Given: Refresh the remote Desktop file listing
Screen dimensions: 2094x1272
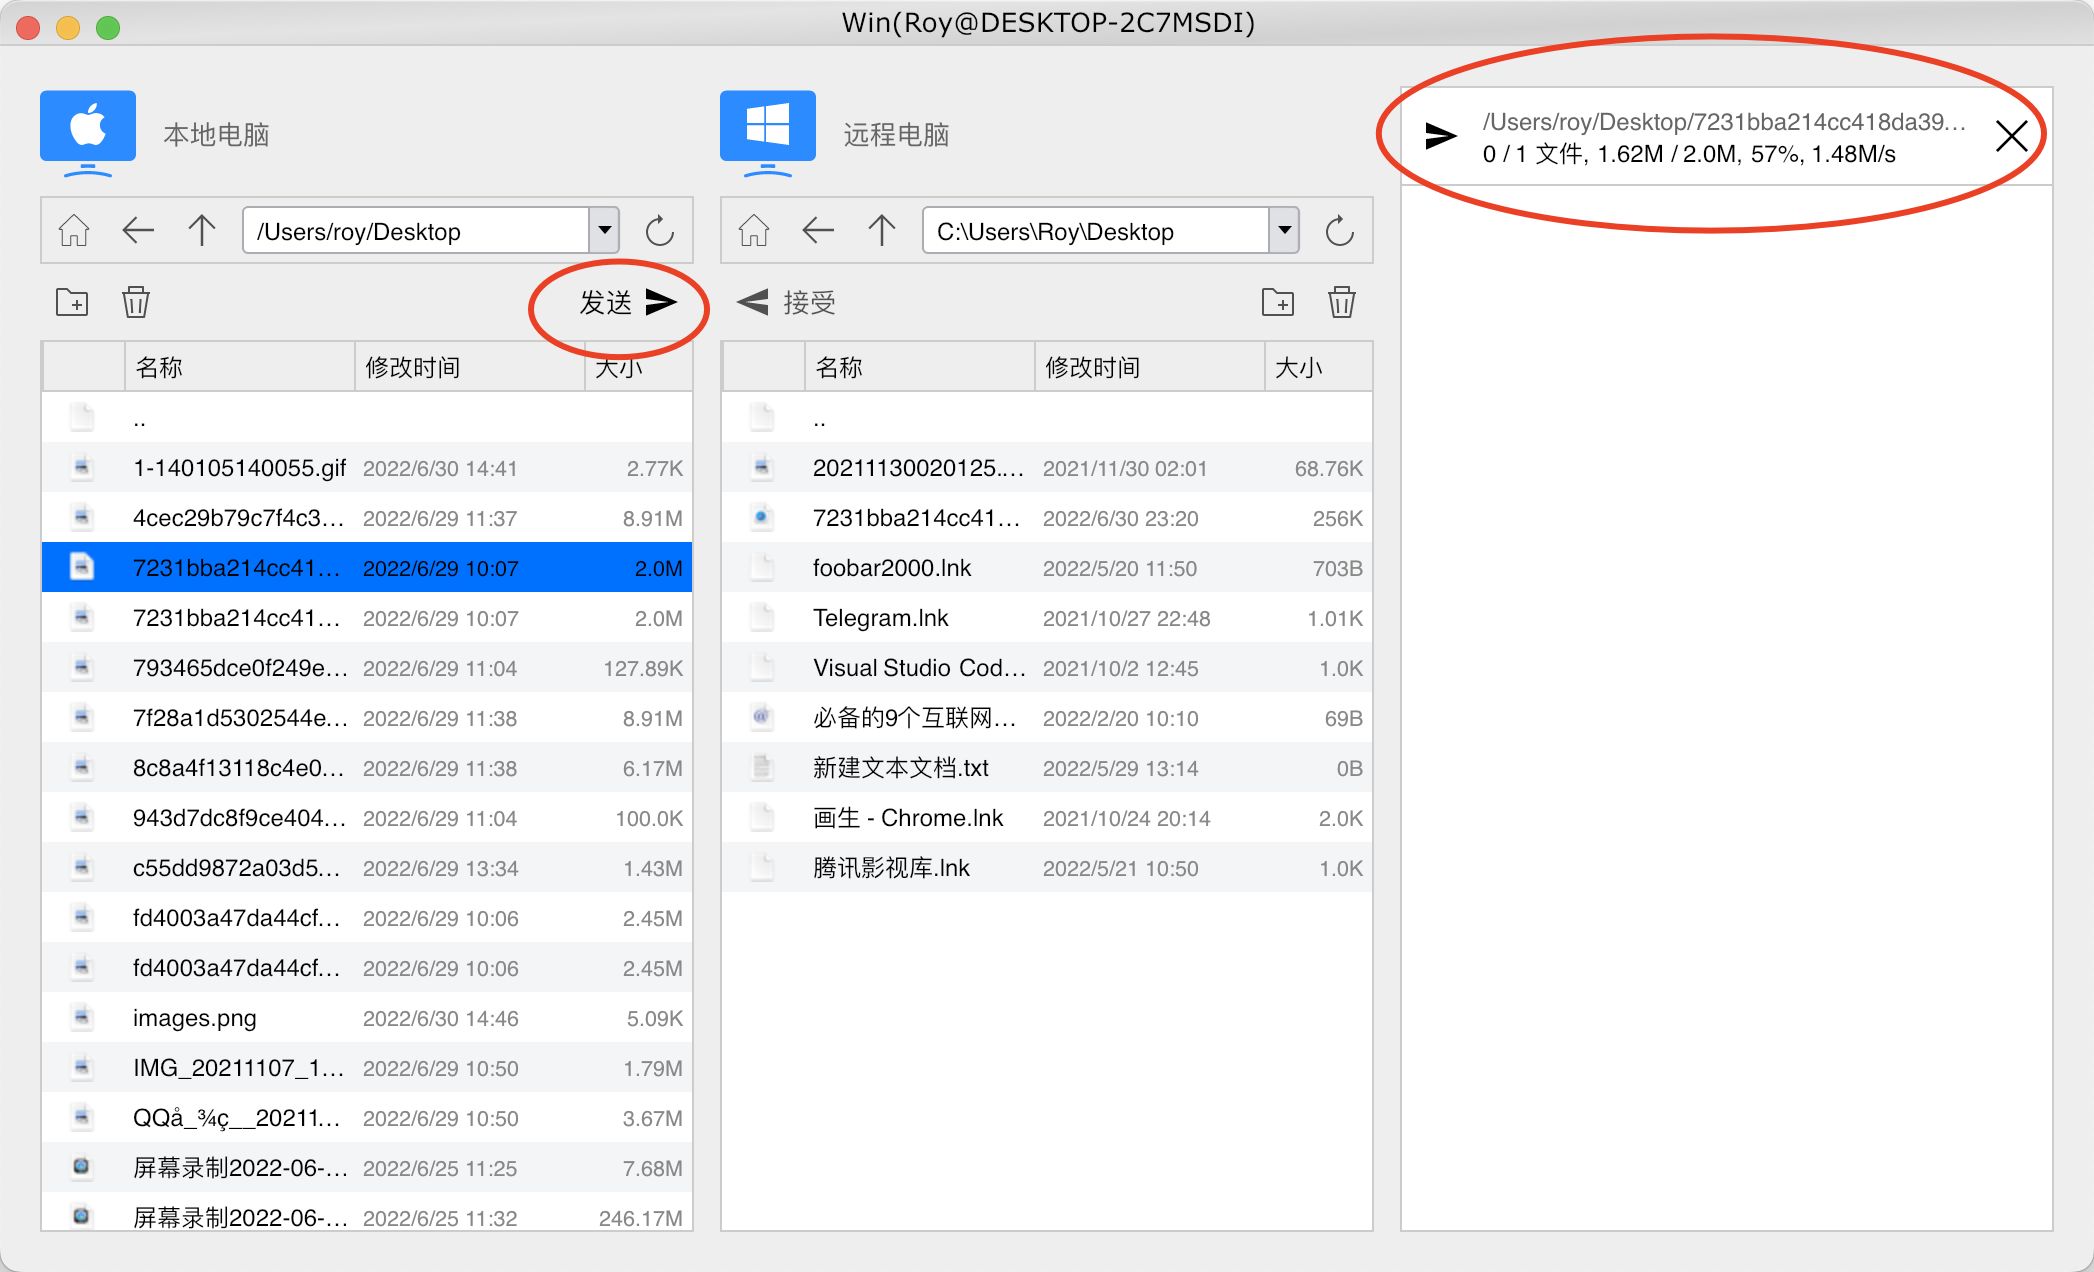Looking at the screenshot, I should tap(1339, 231).
